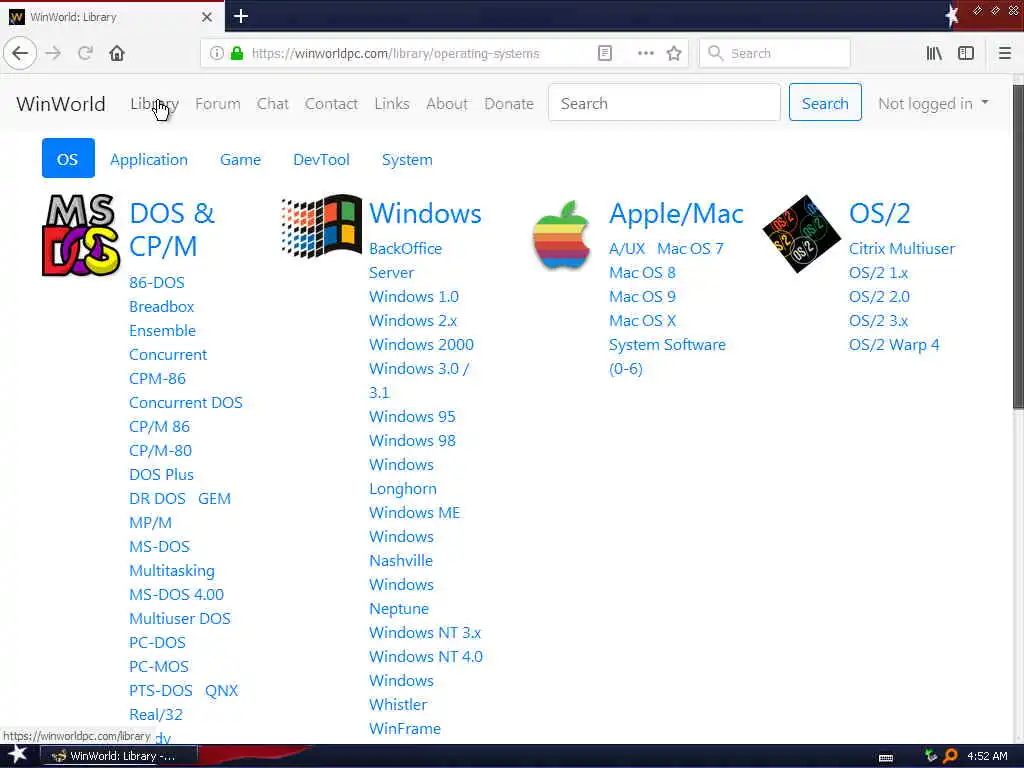The height and width of the screenshot is (768, 1024).
Task: Switch to the Game category tab
Action: pos(240,159)
